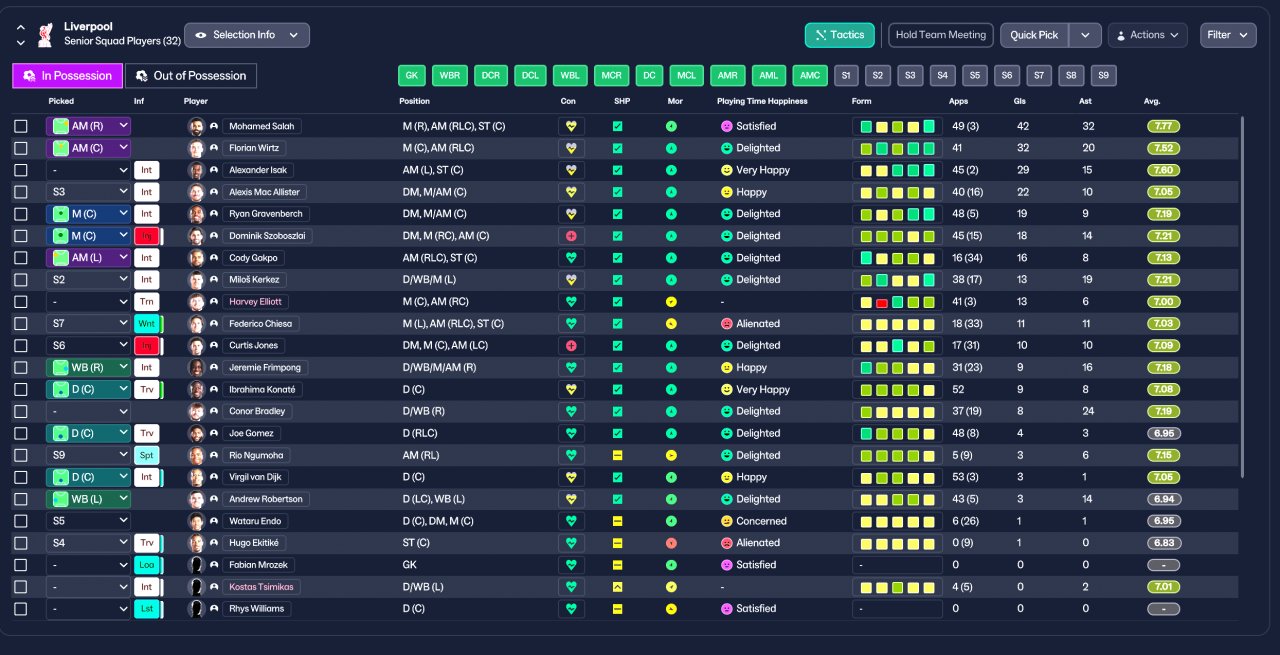The image size is (1280, 655).
Task: Click the form color squares for Mohamed Salah
Action: (897, 127)
